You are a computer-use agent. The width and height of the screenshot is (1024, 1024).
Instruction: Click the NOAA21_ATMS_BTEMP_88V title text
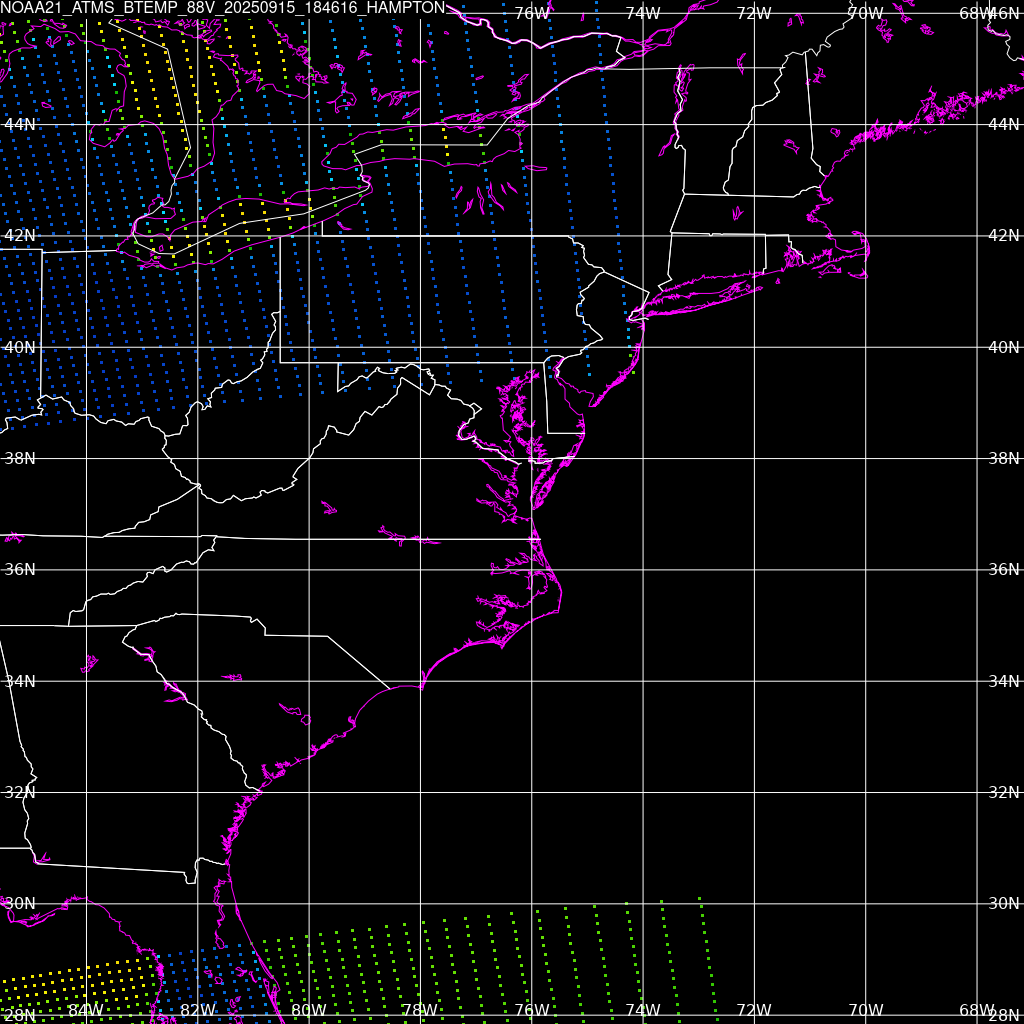pyautogui.click(x=223, y=8)
